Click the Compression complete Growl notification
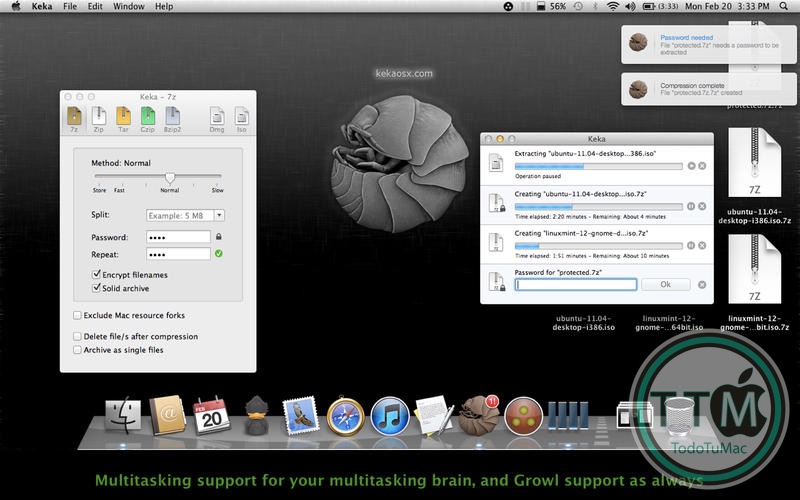Image resolution: width=800 pixels, height=500 pixels. pos(709,89)
